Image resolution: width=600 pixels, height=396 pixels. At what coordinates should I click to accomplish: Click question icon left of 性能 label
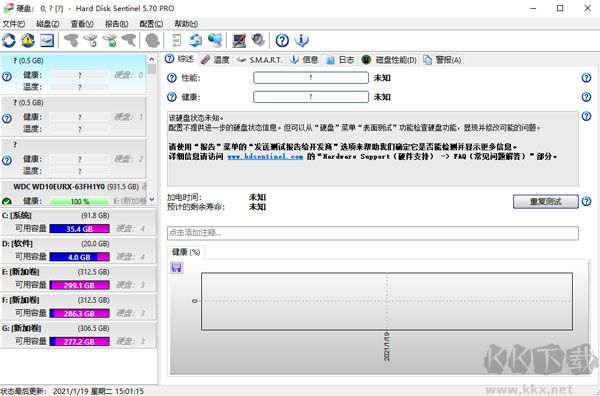172,78
